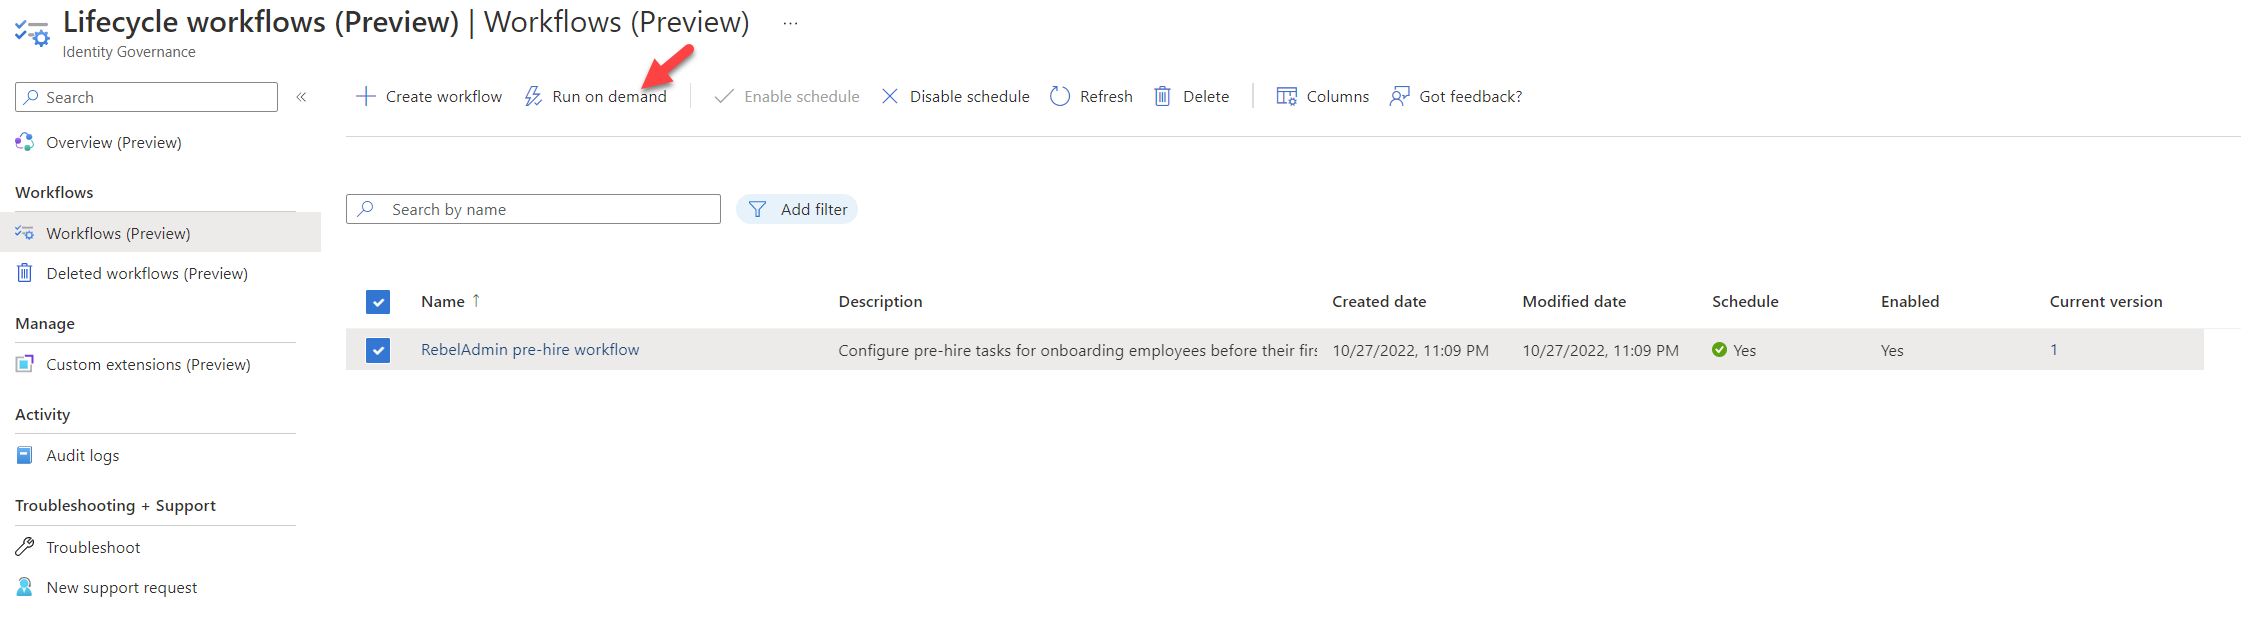
Task: Click Create workflow label
Action: coord(444,96)
